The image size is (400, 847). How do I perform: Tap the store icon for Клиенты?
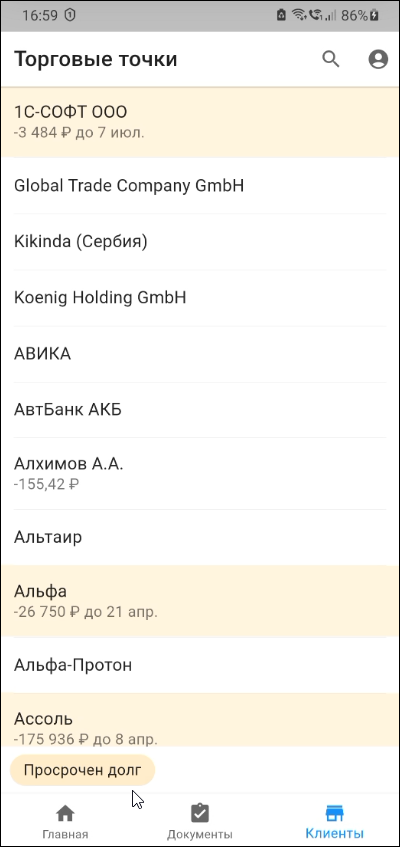[x=334, y=813]
